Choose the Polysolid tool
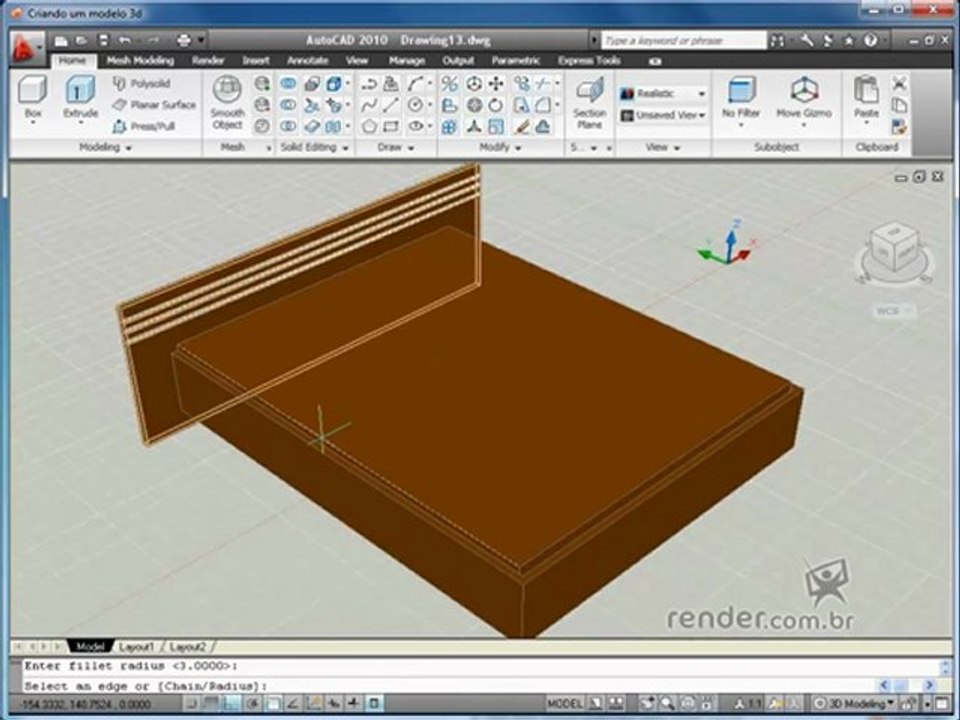 [x=142, y=83]
